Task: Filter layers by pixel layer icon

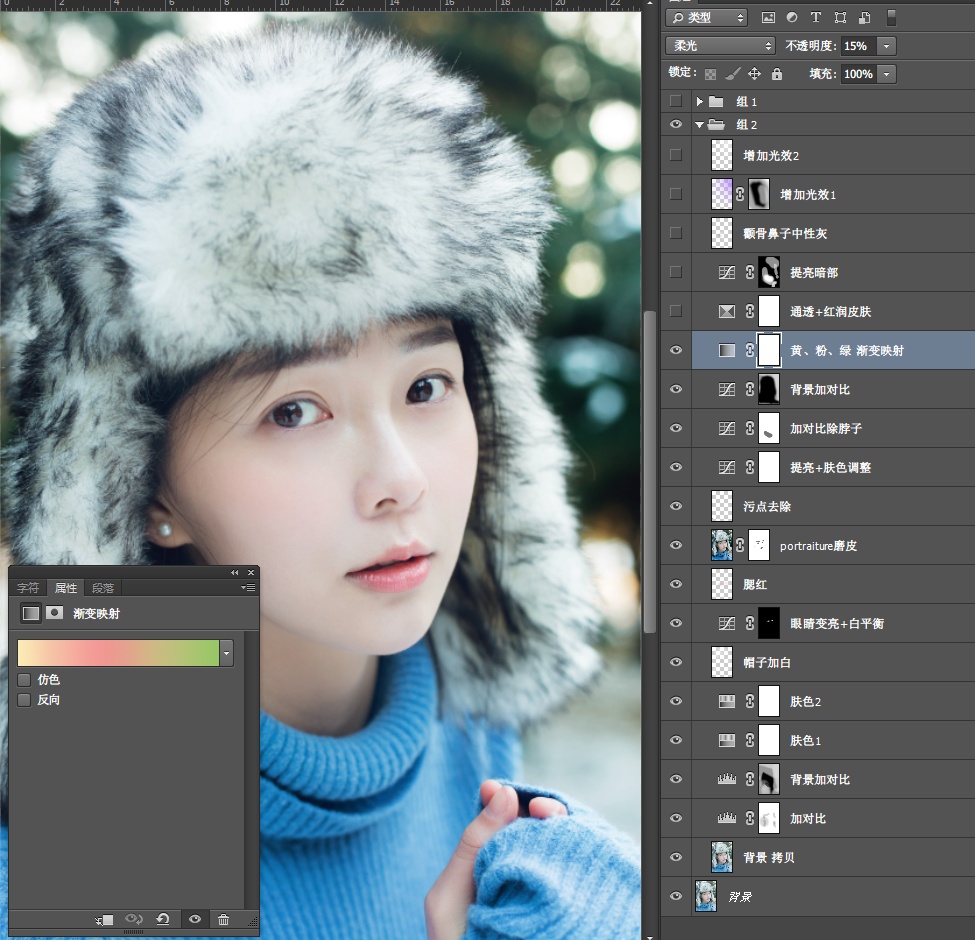Action: click(769, 17)
